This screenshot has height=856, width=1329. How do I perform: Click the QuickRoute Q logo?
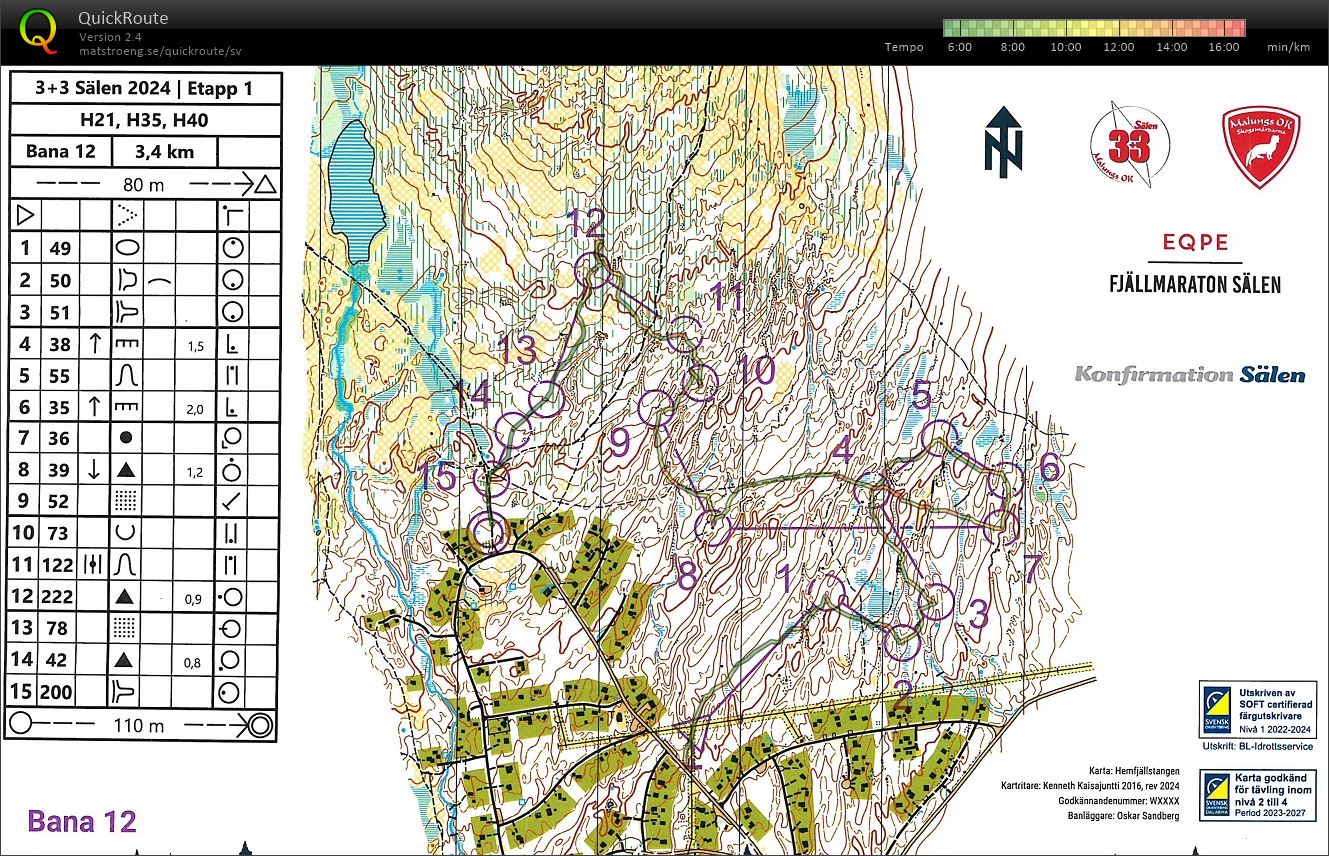coord(39,31)
